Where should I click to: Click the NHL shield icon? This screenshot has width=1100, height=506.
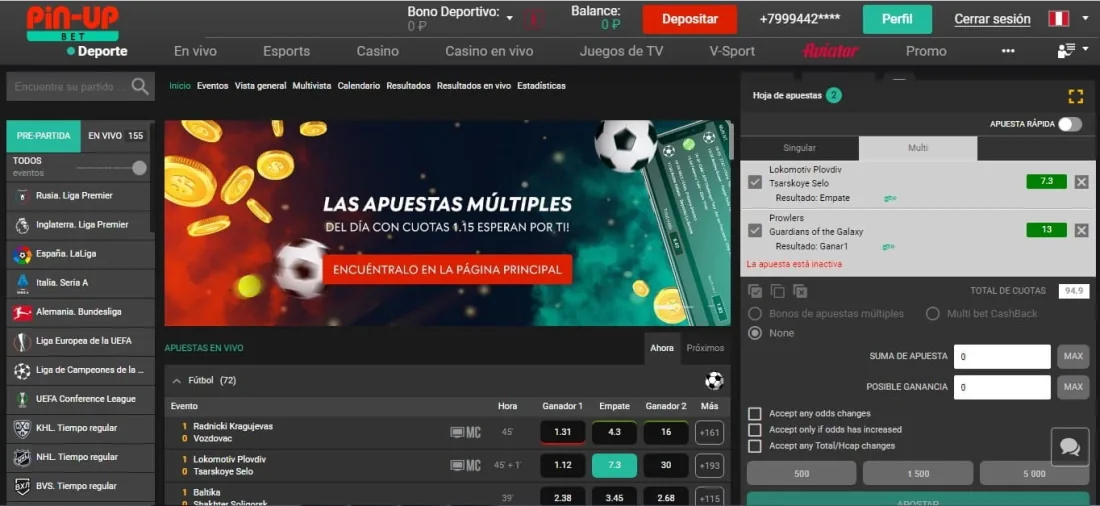pyautogui.click(x=22, y=457)
